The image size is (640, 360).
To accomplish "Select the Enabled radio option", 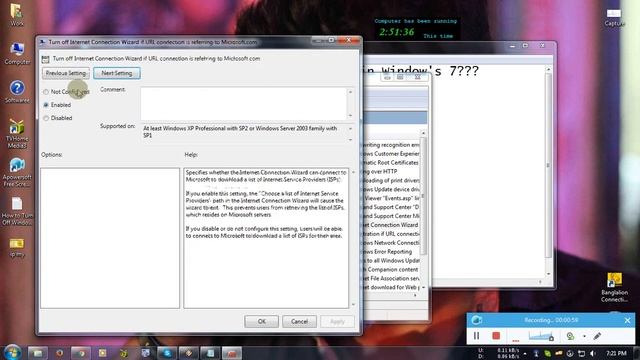I will 46,105.
